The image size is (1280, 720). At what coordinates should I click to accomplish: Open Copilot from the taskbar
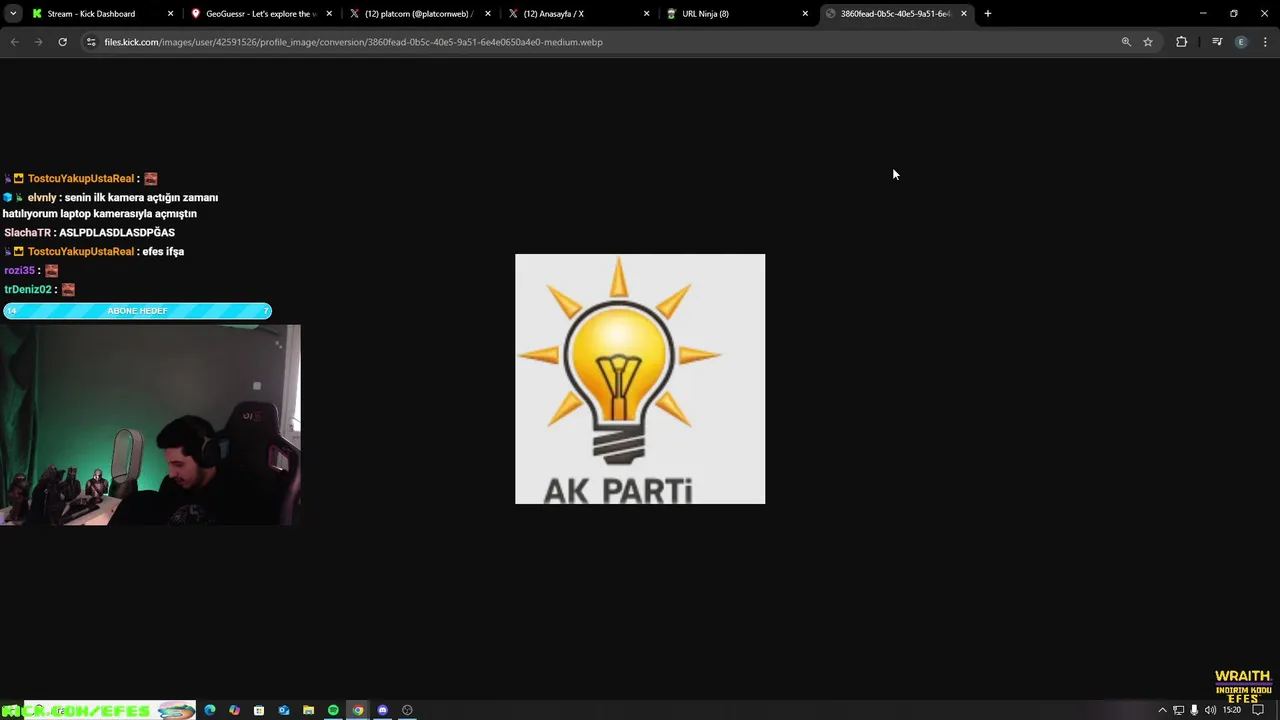coord(234,710)
